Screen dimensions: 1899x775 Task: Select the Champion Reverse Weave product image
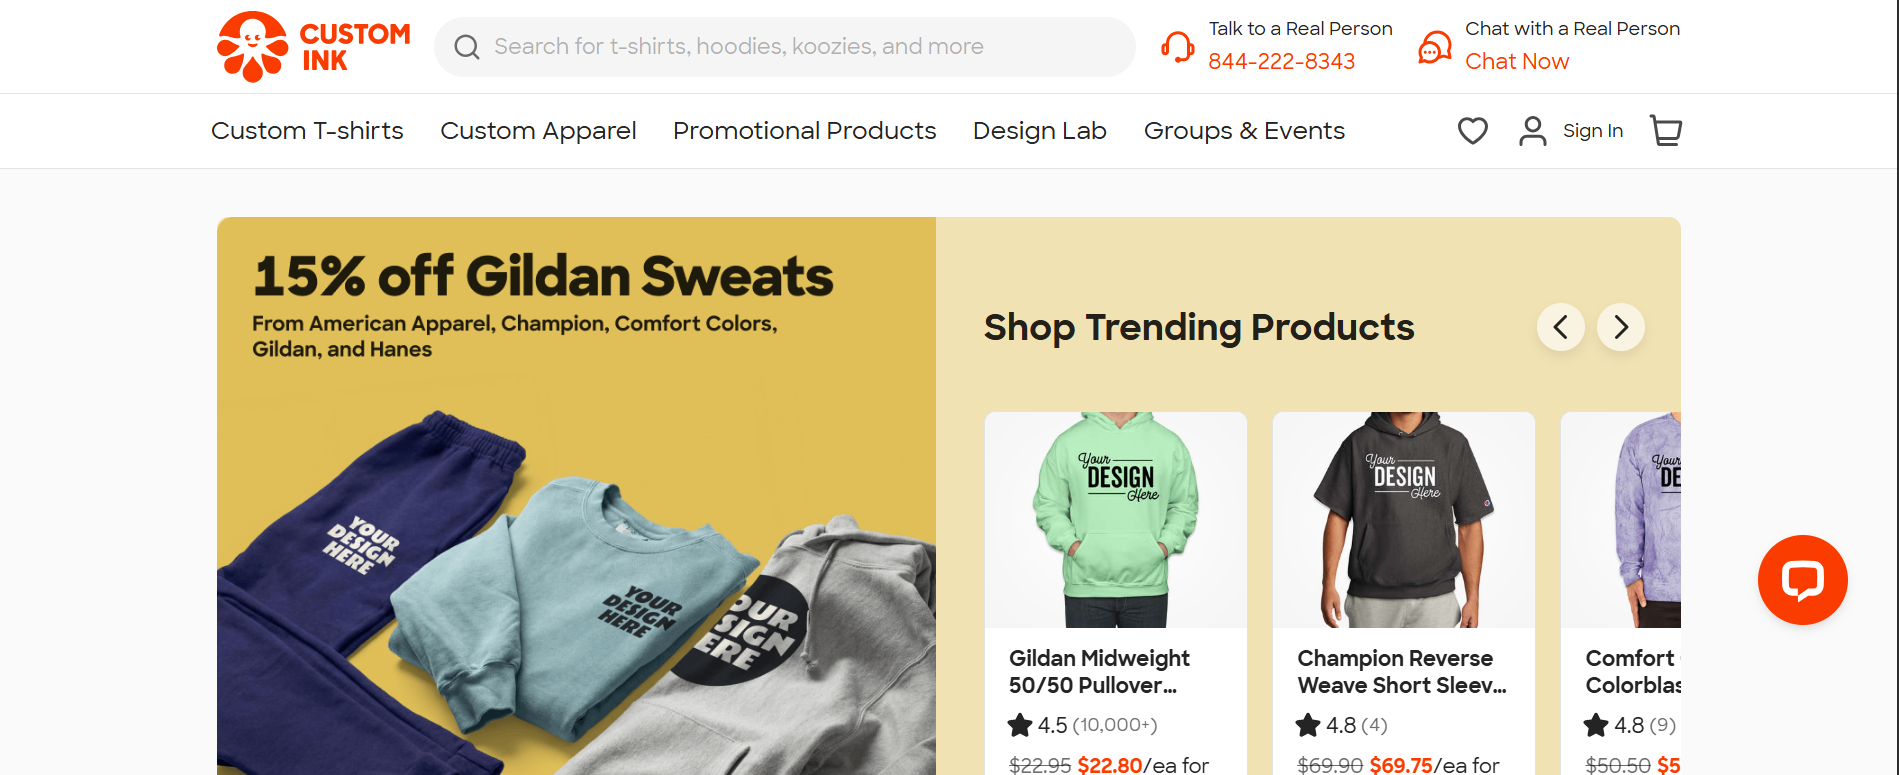(1402, 519)
